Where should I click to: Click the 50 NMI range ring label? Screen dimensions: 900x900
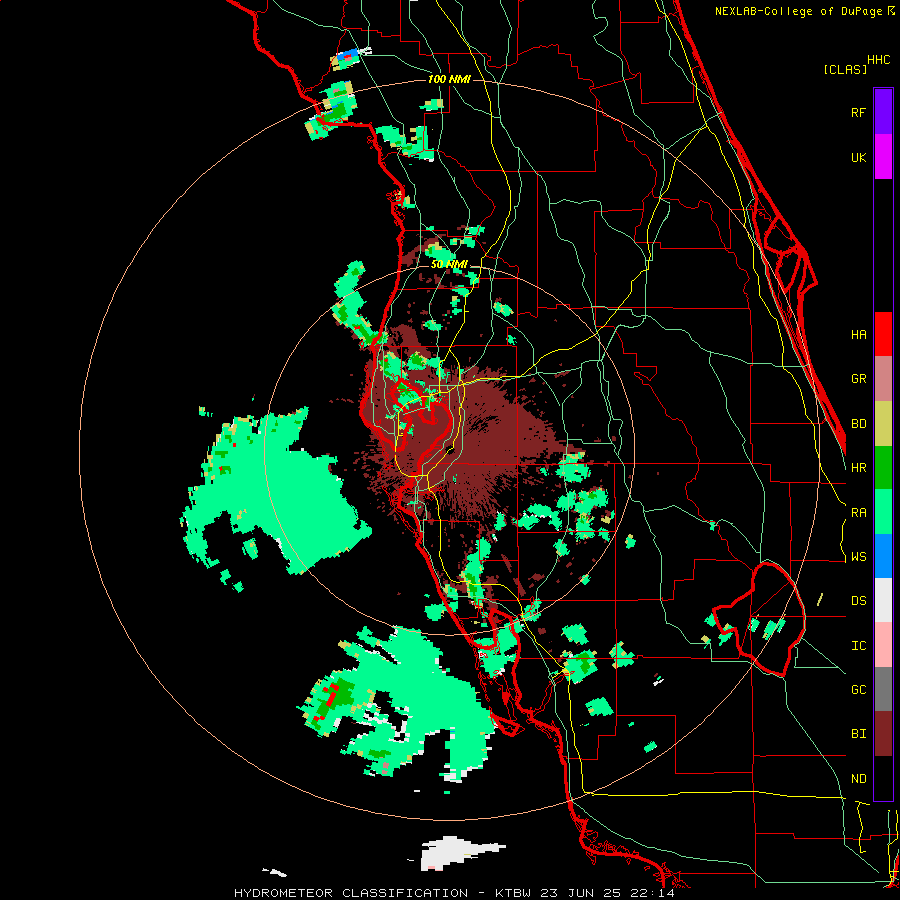[x=449, y=264]
